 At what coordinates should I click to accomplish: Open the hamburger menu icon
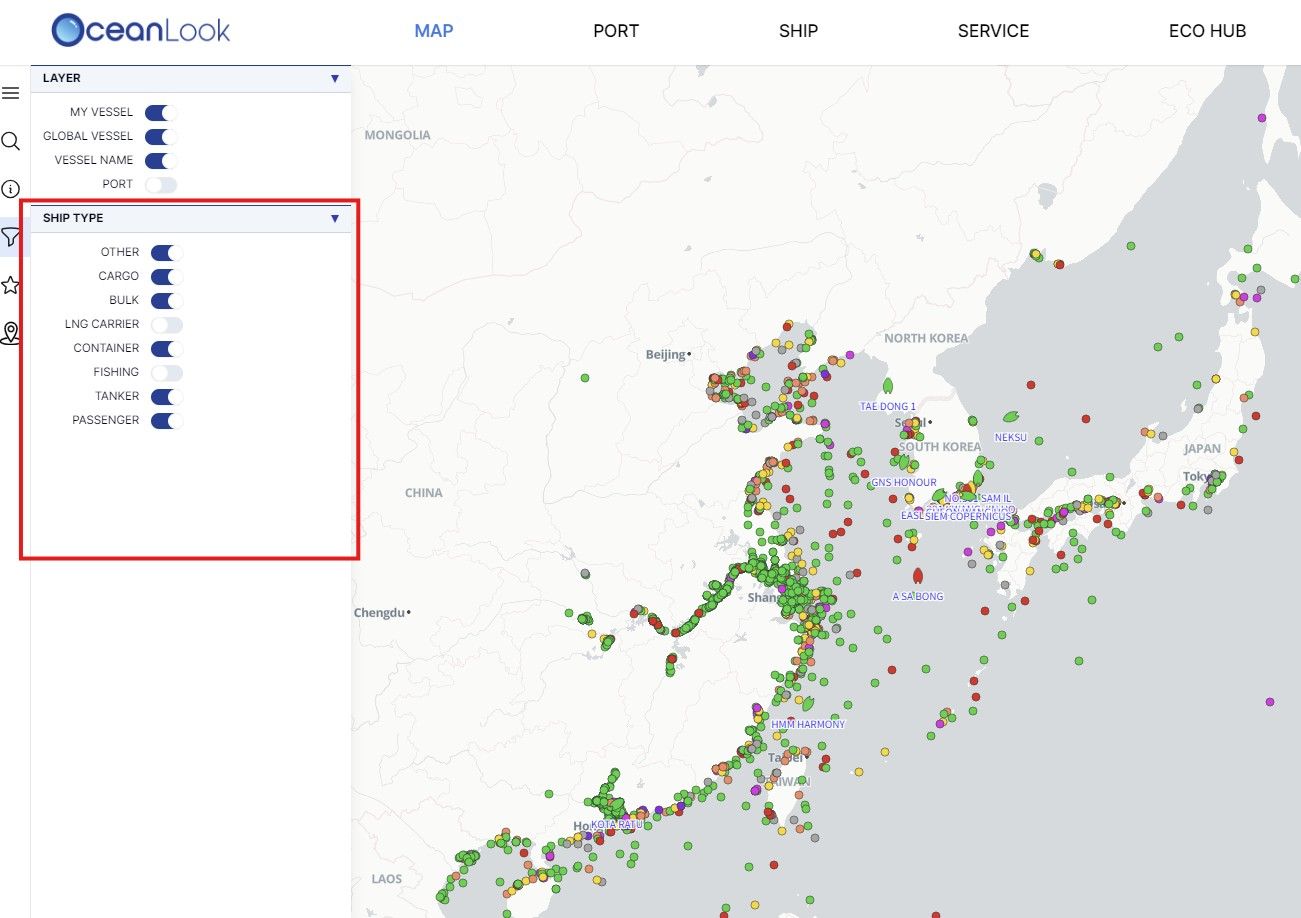click(x=11, y=93)
